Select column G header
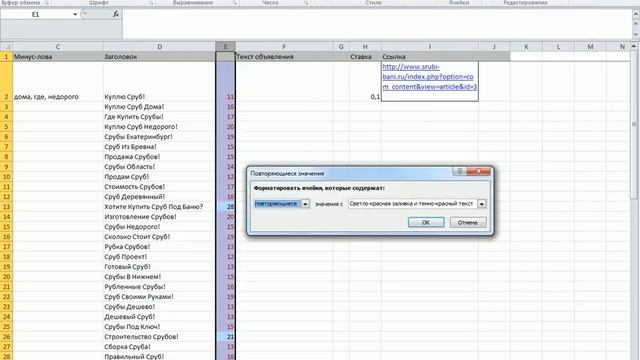Viewport: 640px width, 360px height. click(x=341, y=47)
